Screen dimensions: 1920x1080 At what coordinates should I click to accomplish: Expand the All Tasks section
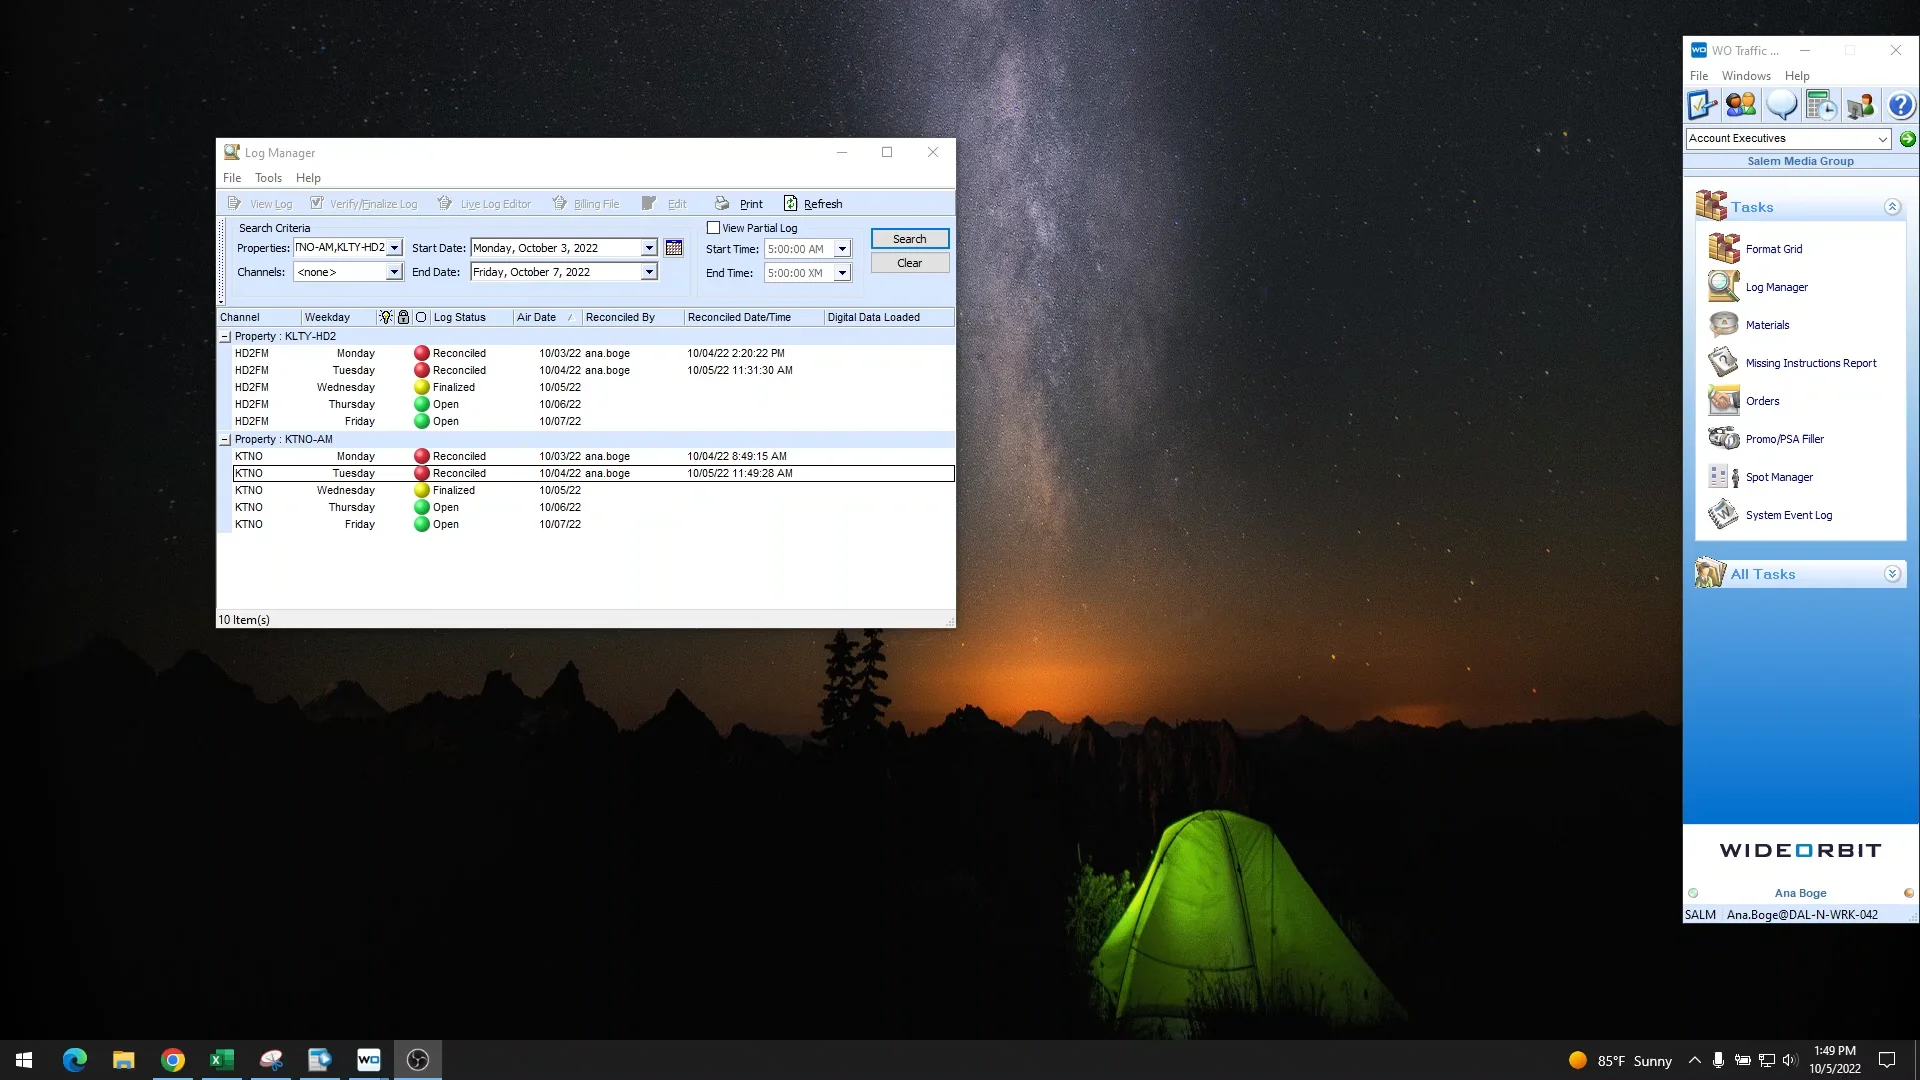click(x=1891, y=573)
